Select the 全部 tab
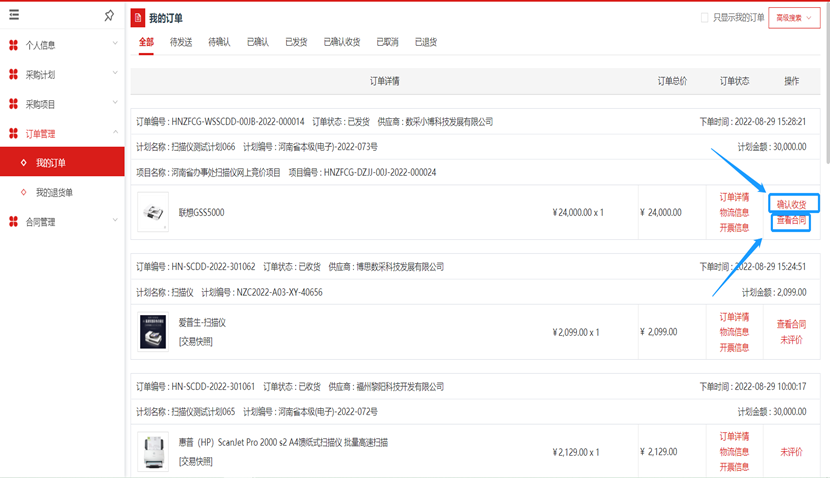 [146, 42]
